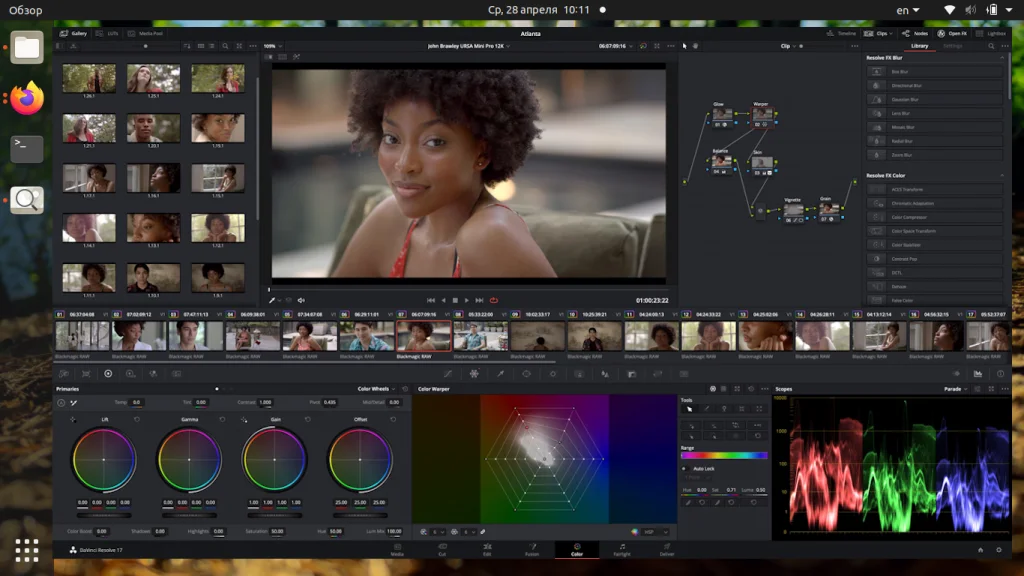Reset the Lift color wheel
This screenshot has height=576, width=1024.
click(x=136, y=419)
